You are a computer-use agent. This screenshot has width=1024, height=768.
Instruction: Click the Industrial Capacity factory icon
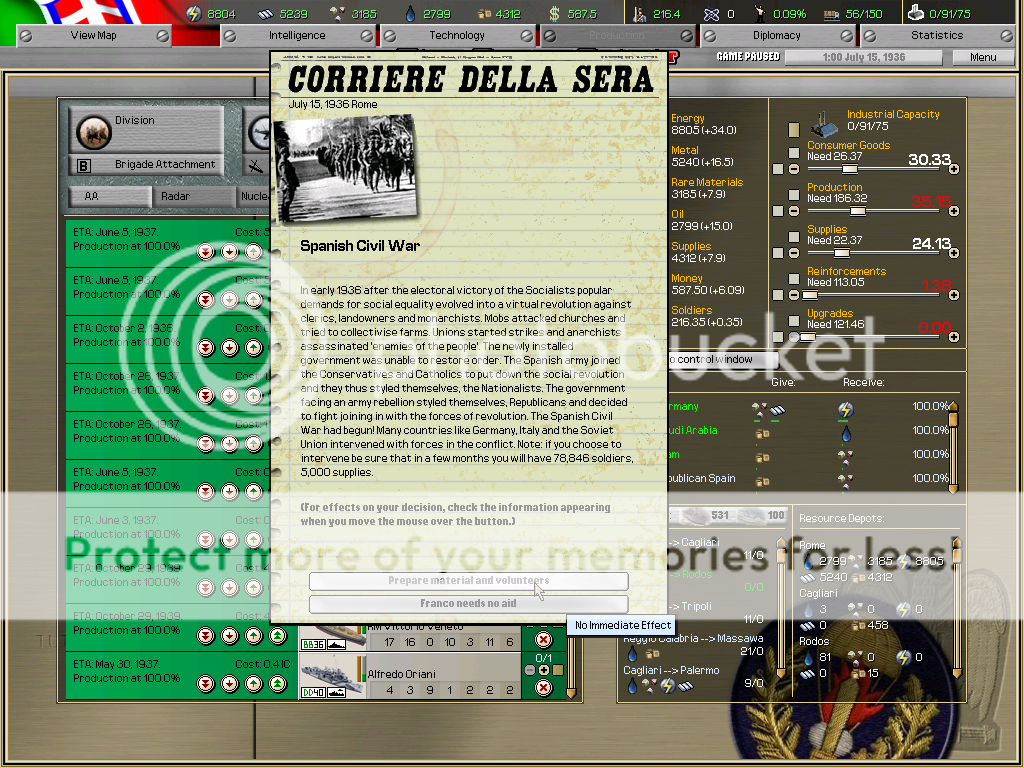(x=824, y=125)
